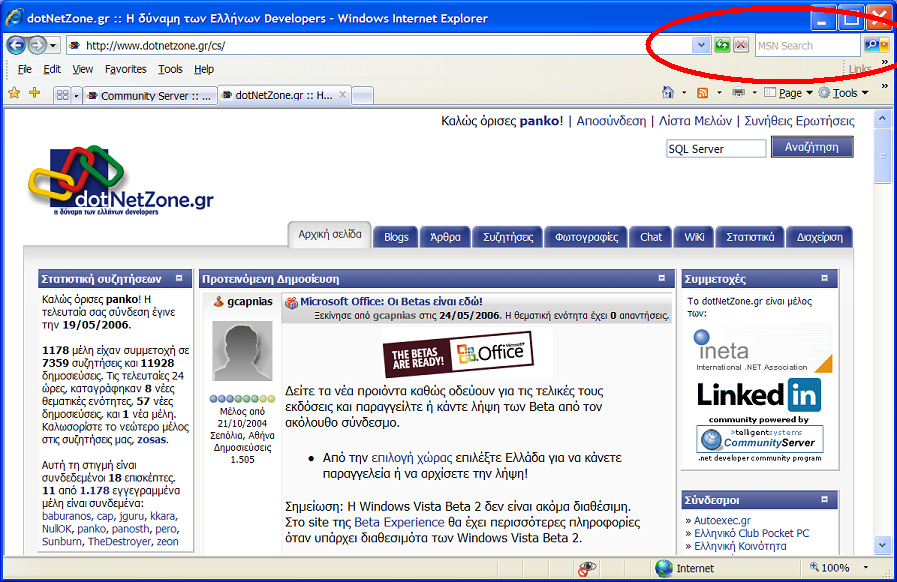Open Favorites Center star icon
This screenshot has height=582, width=897.
[14, 93]
